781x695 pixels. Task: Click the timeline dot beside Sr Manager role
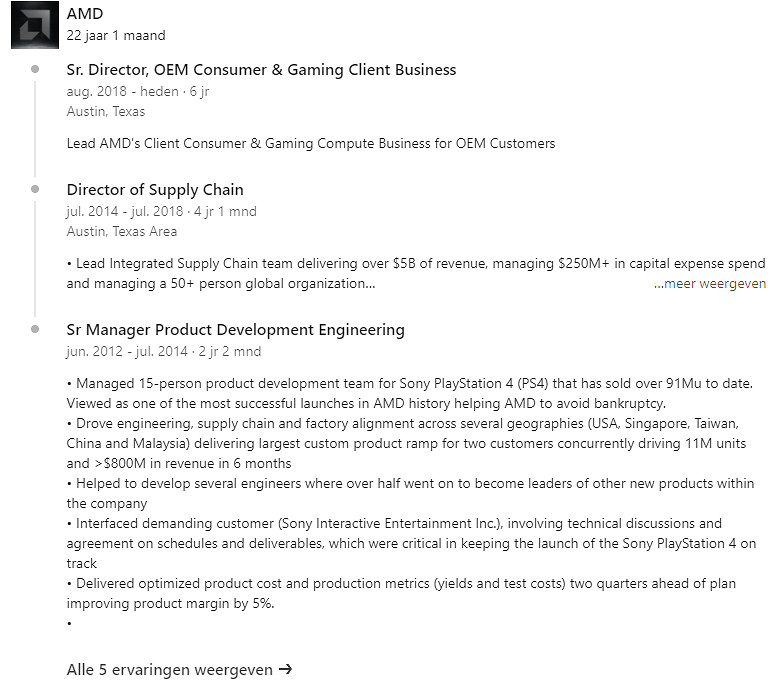click(36, 329)
